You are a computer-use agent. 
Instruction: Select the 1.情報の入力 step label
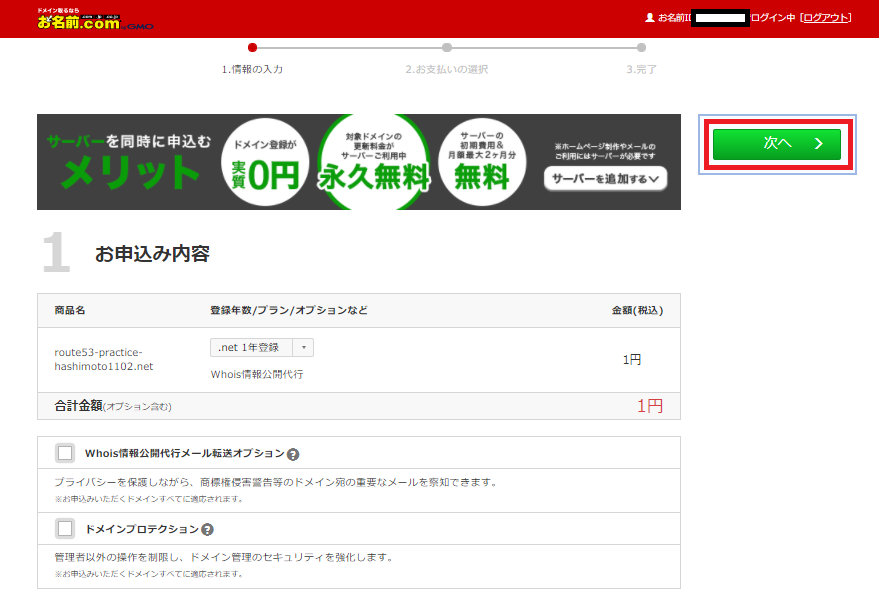click(x=252, y=70)
